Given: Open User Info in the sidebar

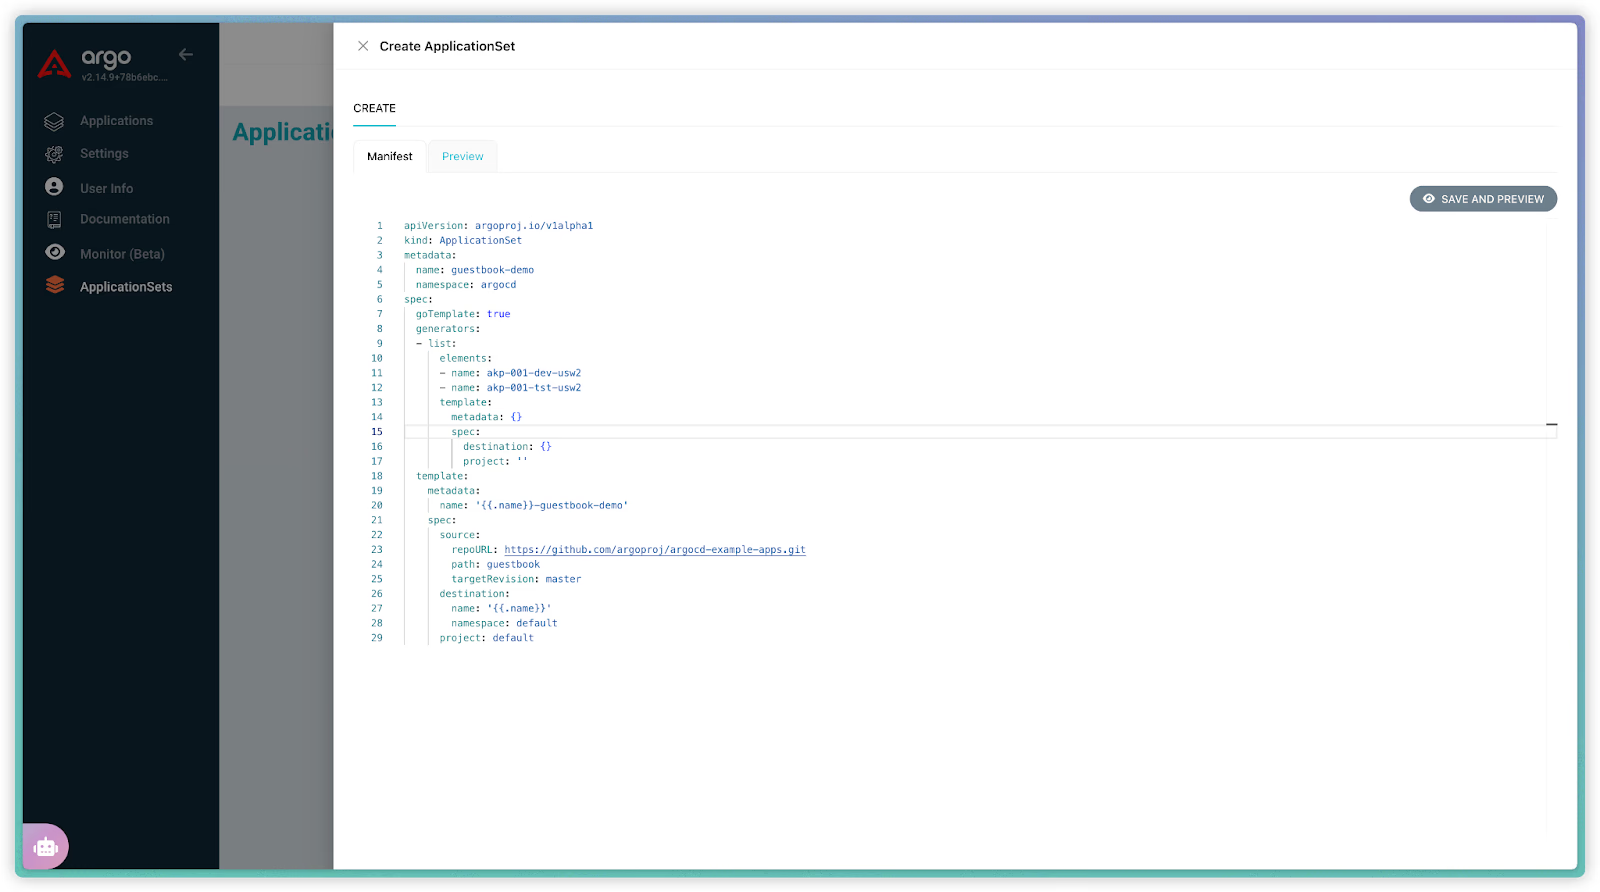Looking at the screenshot, I should pyautogui.click(x=106, y=188).
